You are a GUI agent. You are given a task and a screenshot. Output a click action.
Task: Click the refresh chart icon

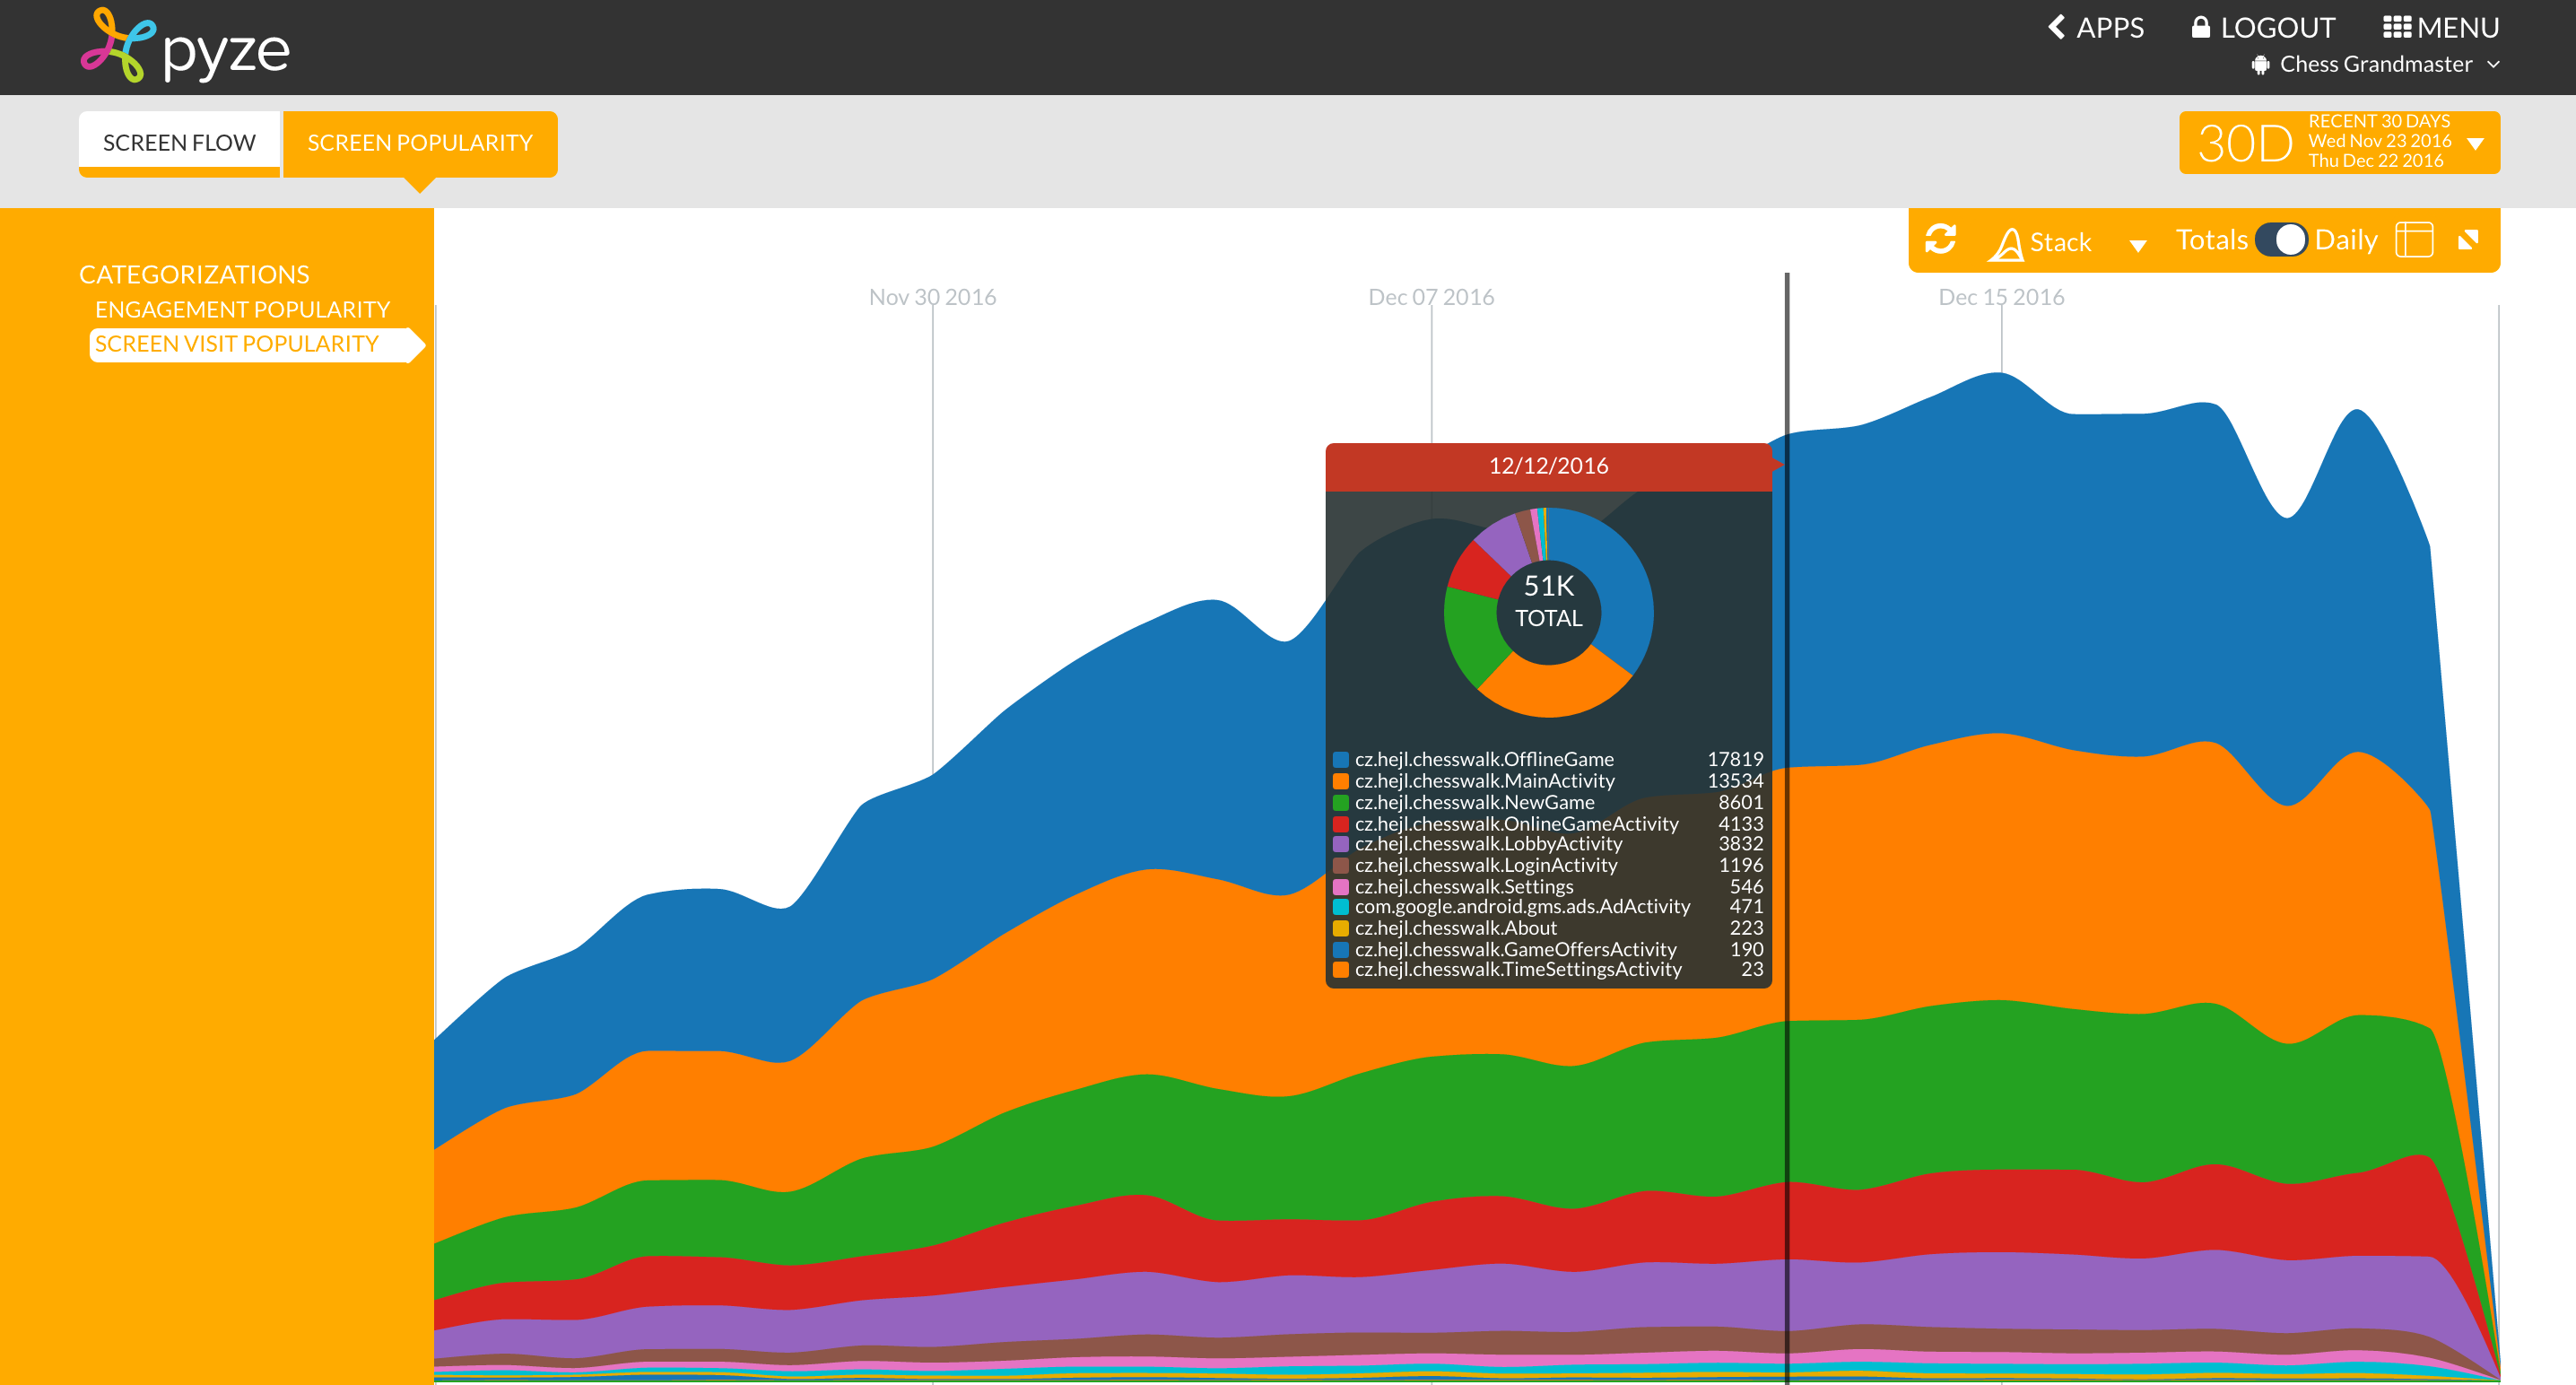pos(1940,240)
